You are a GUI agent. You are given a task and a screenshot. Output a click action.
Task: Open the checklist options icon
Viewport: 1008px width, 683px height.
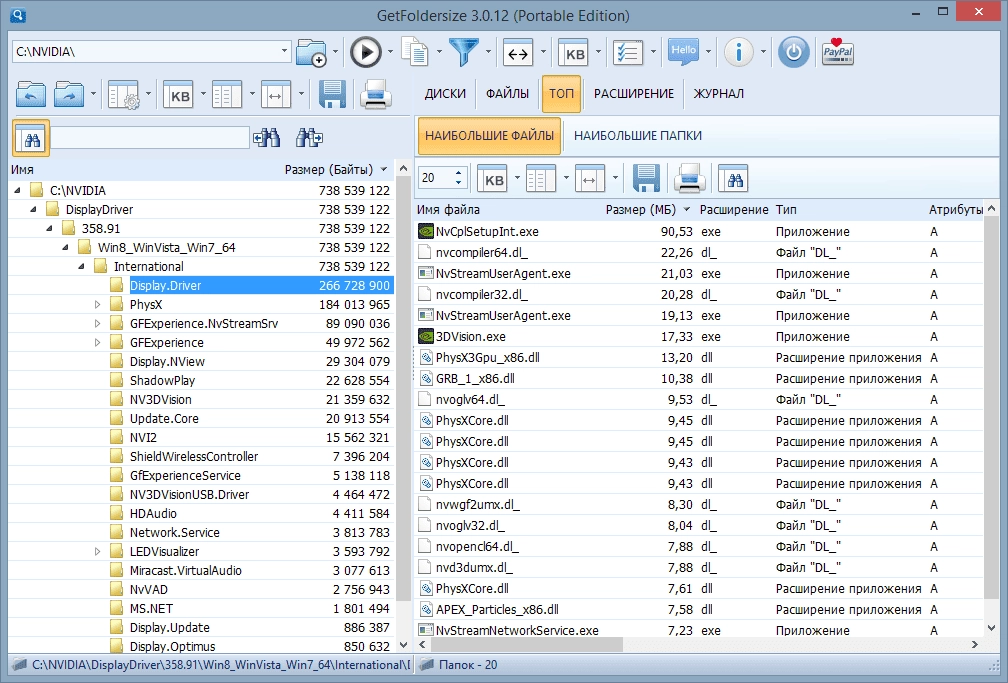tap(627, 53)
